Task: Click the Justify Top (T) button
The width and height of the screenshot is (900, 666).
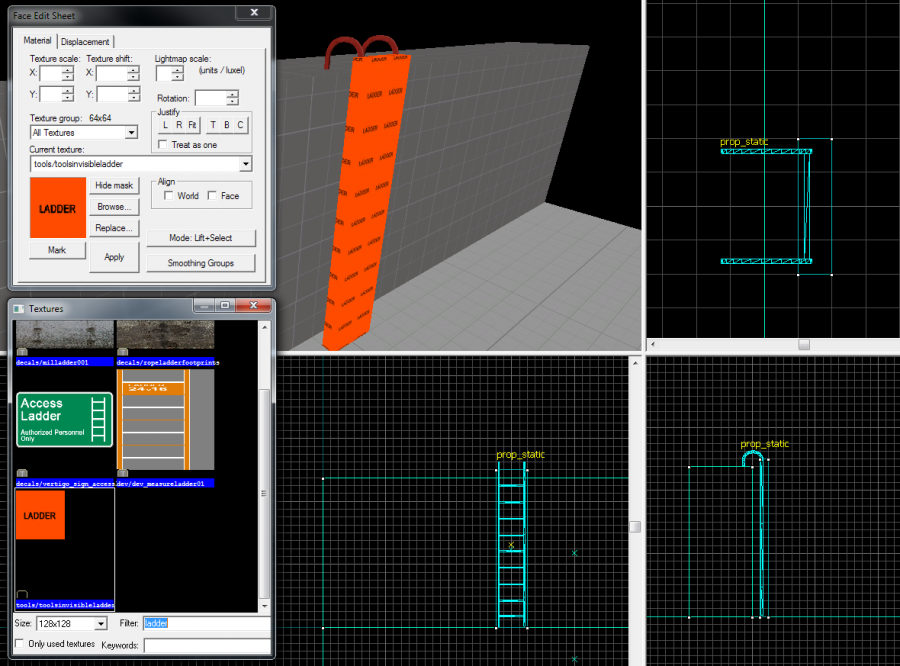Action: point(213,125)
